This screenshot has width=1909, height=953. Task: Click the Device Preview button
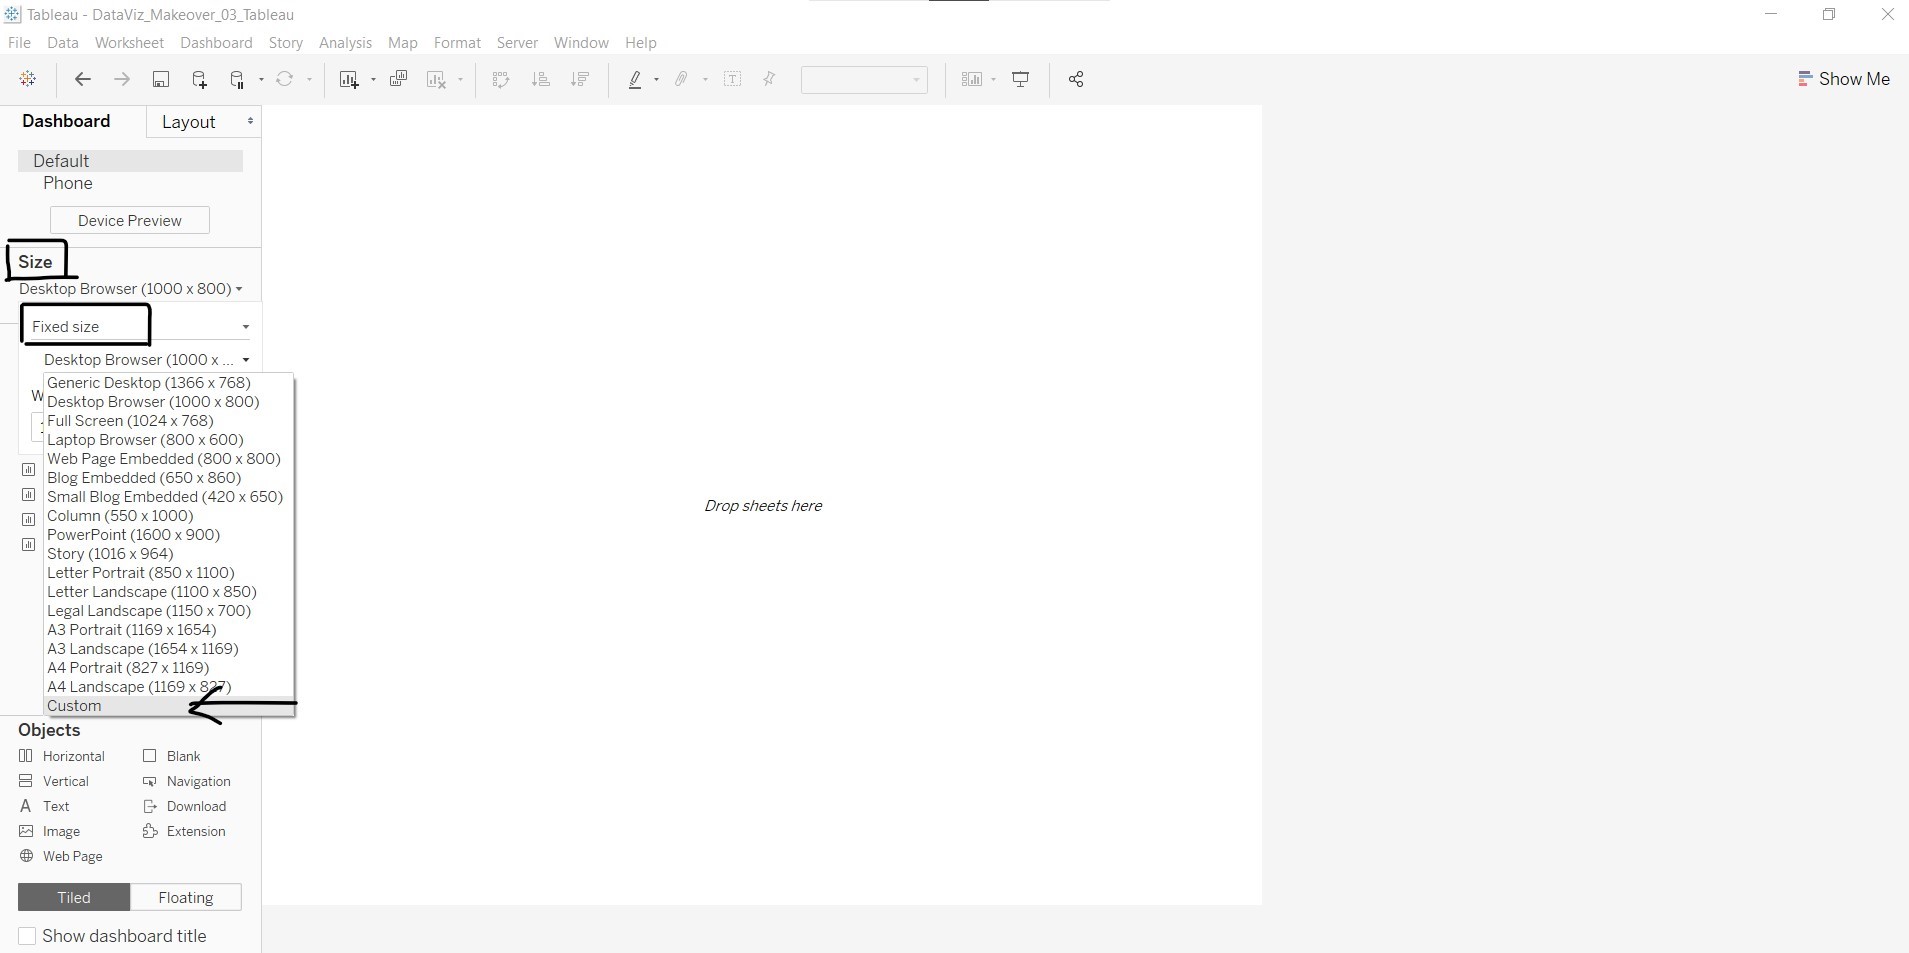pos(130,221)
